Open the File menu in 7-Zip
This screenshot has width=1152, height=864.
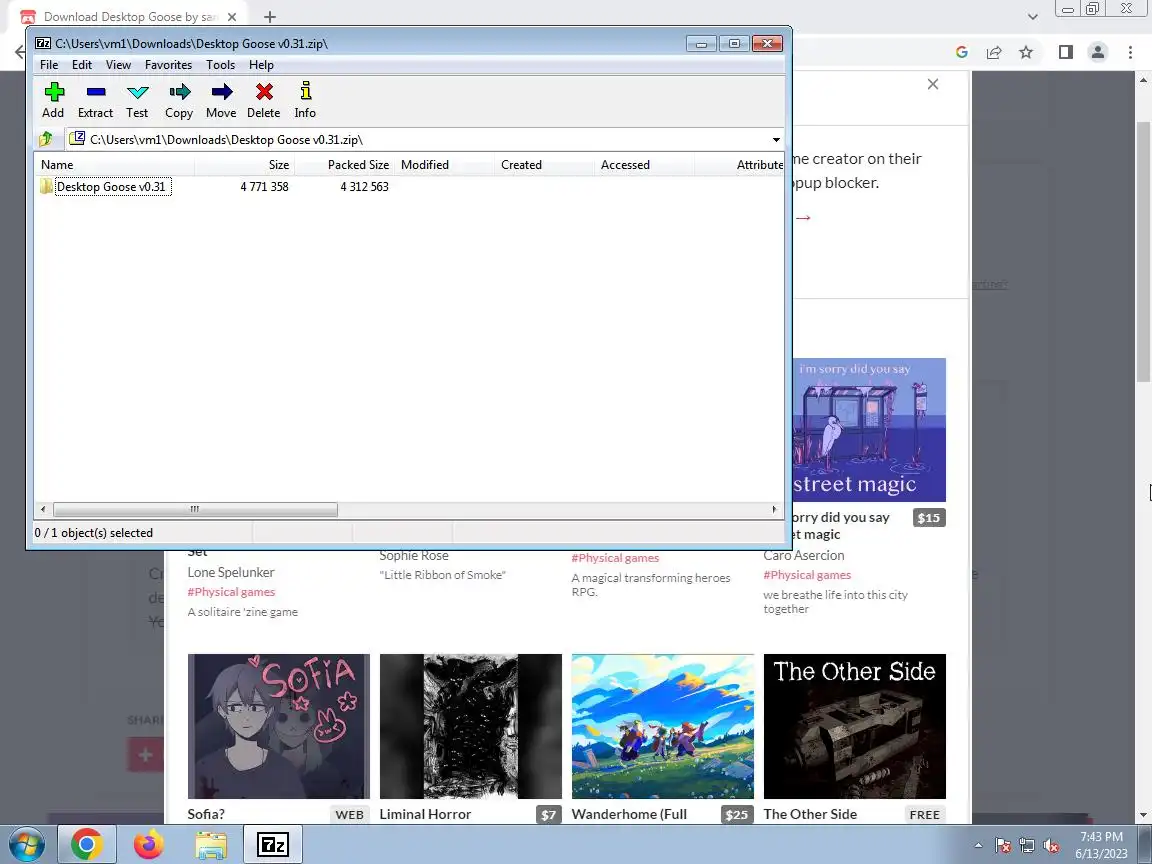point(49,65)
